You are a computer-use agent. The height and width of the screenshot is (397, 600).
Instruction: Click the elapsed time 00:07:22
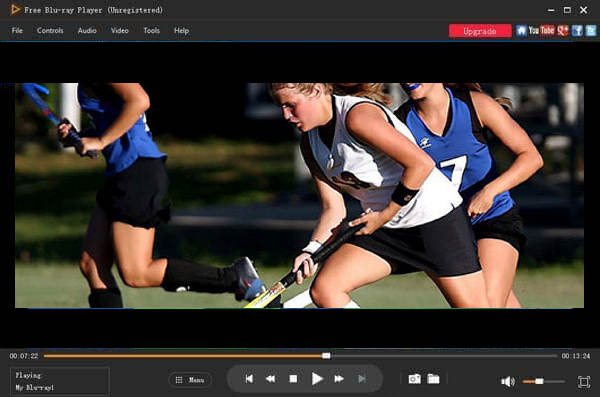(x=24, y=356)
